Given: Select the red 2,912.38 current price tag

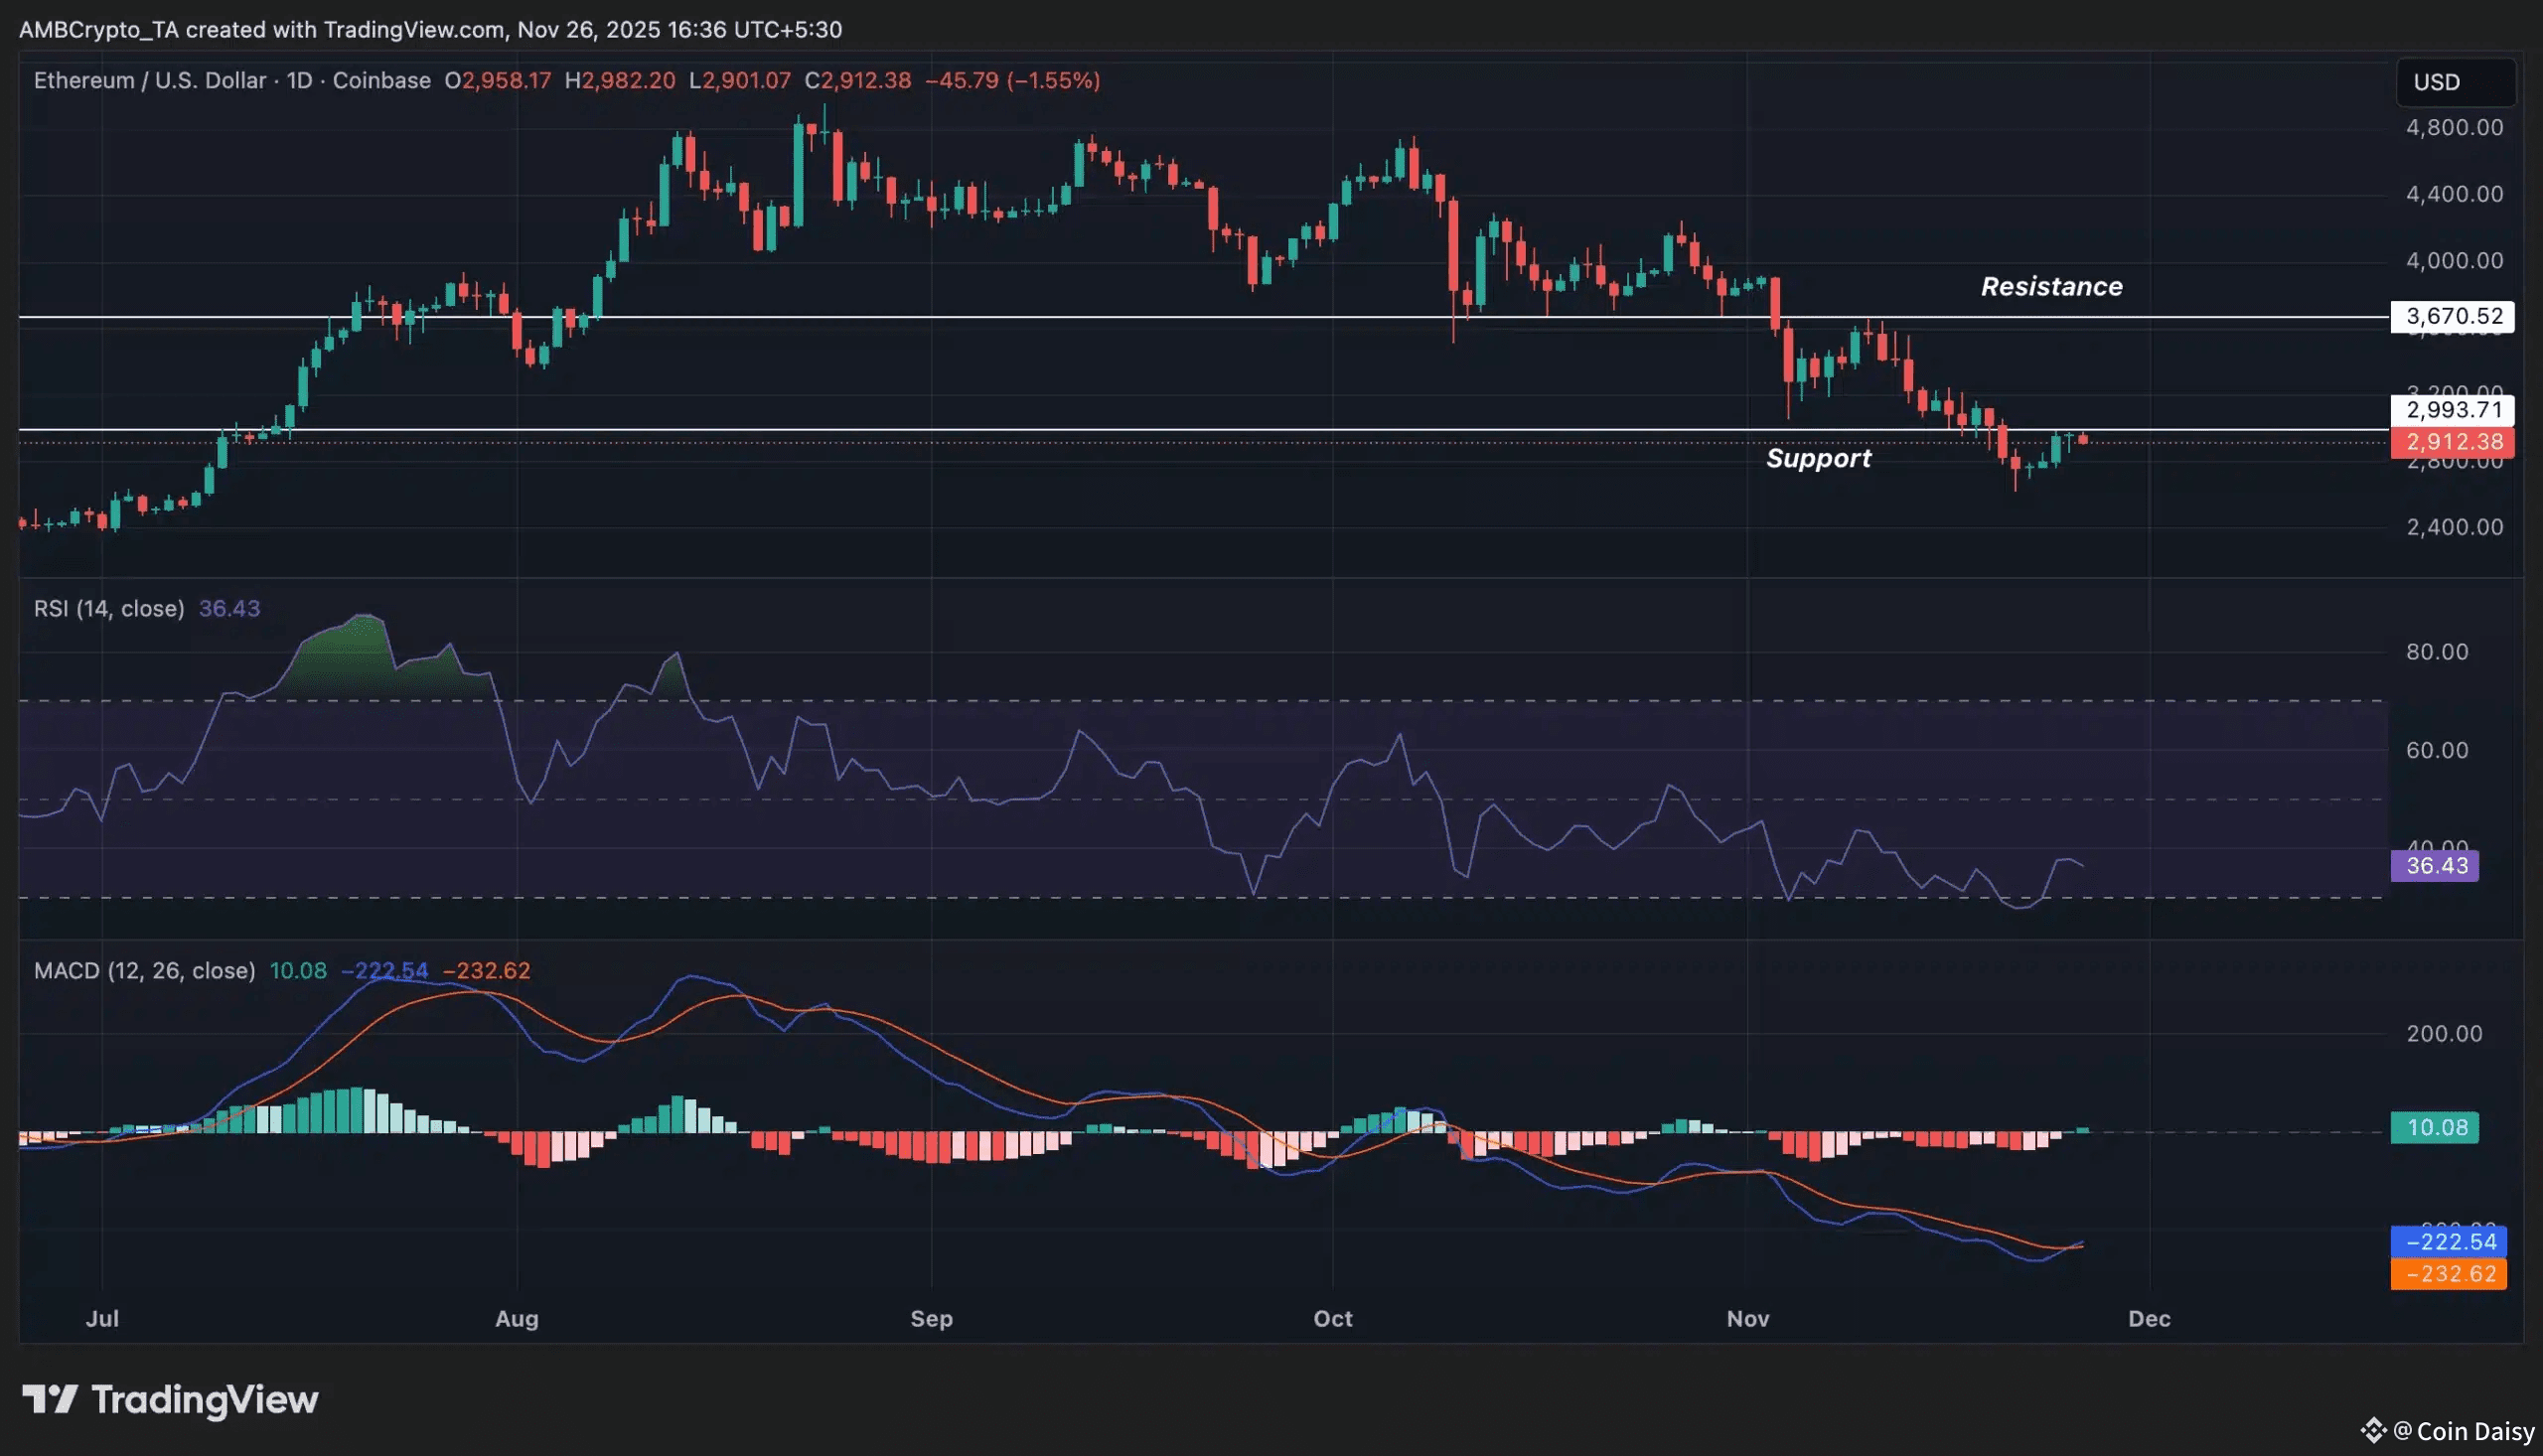Looking at the screenshot, I should [2452, 442].
